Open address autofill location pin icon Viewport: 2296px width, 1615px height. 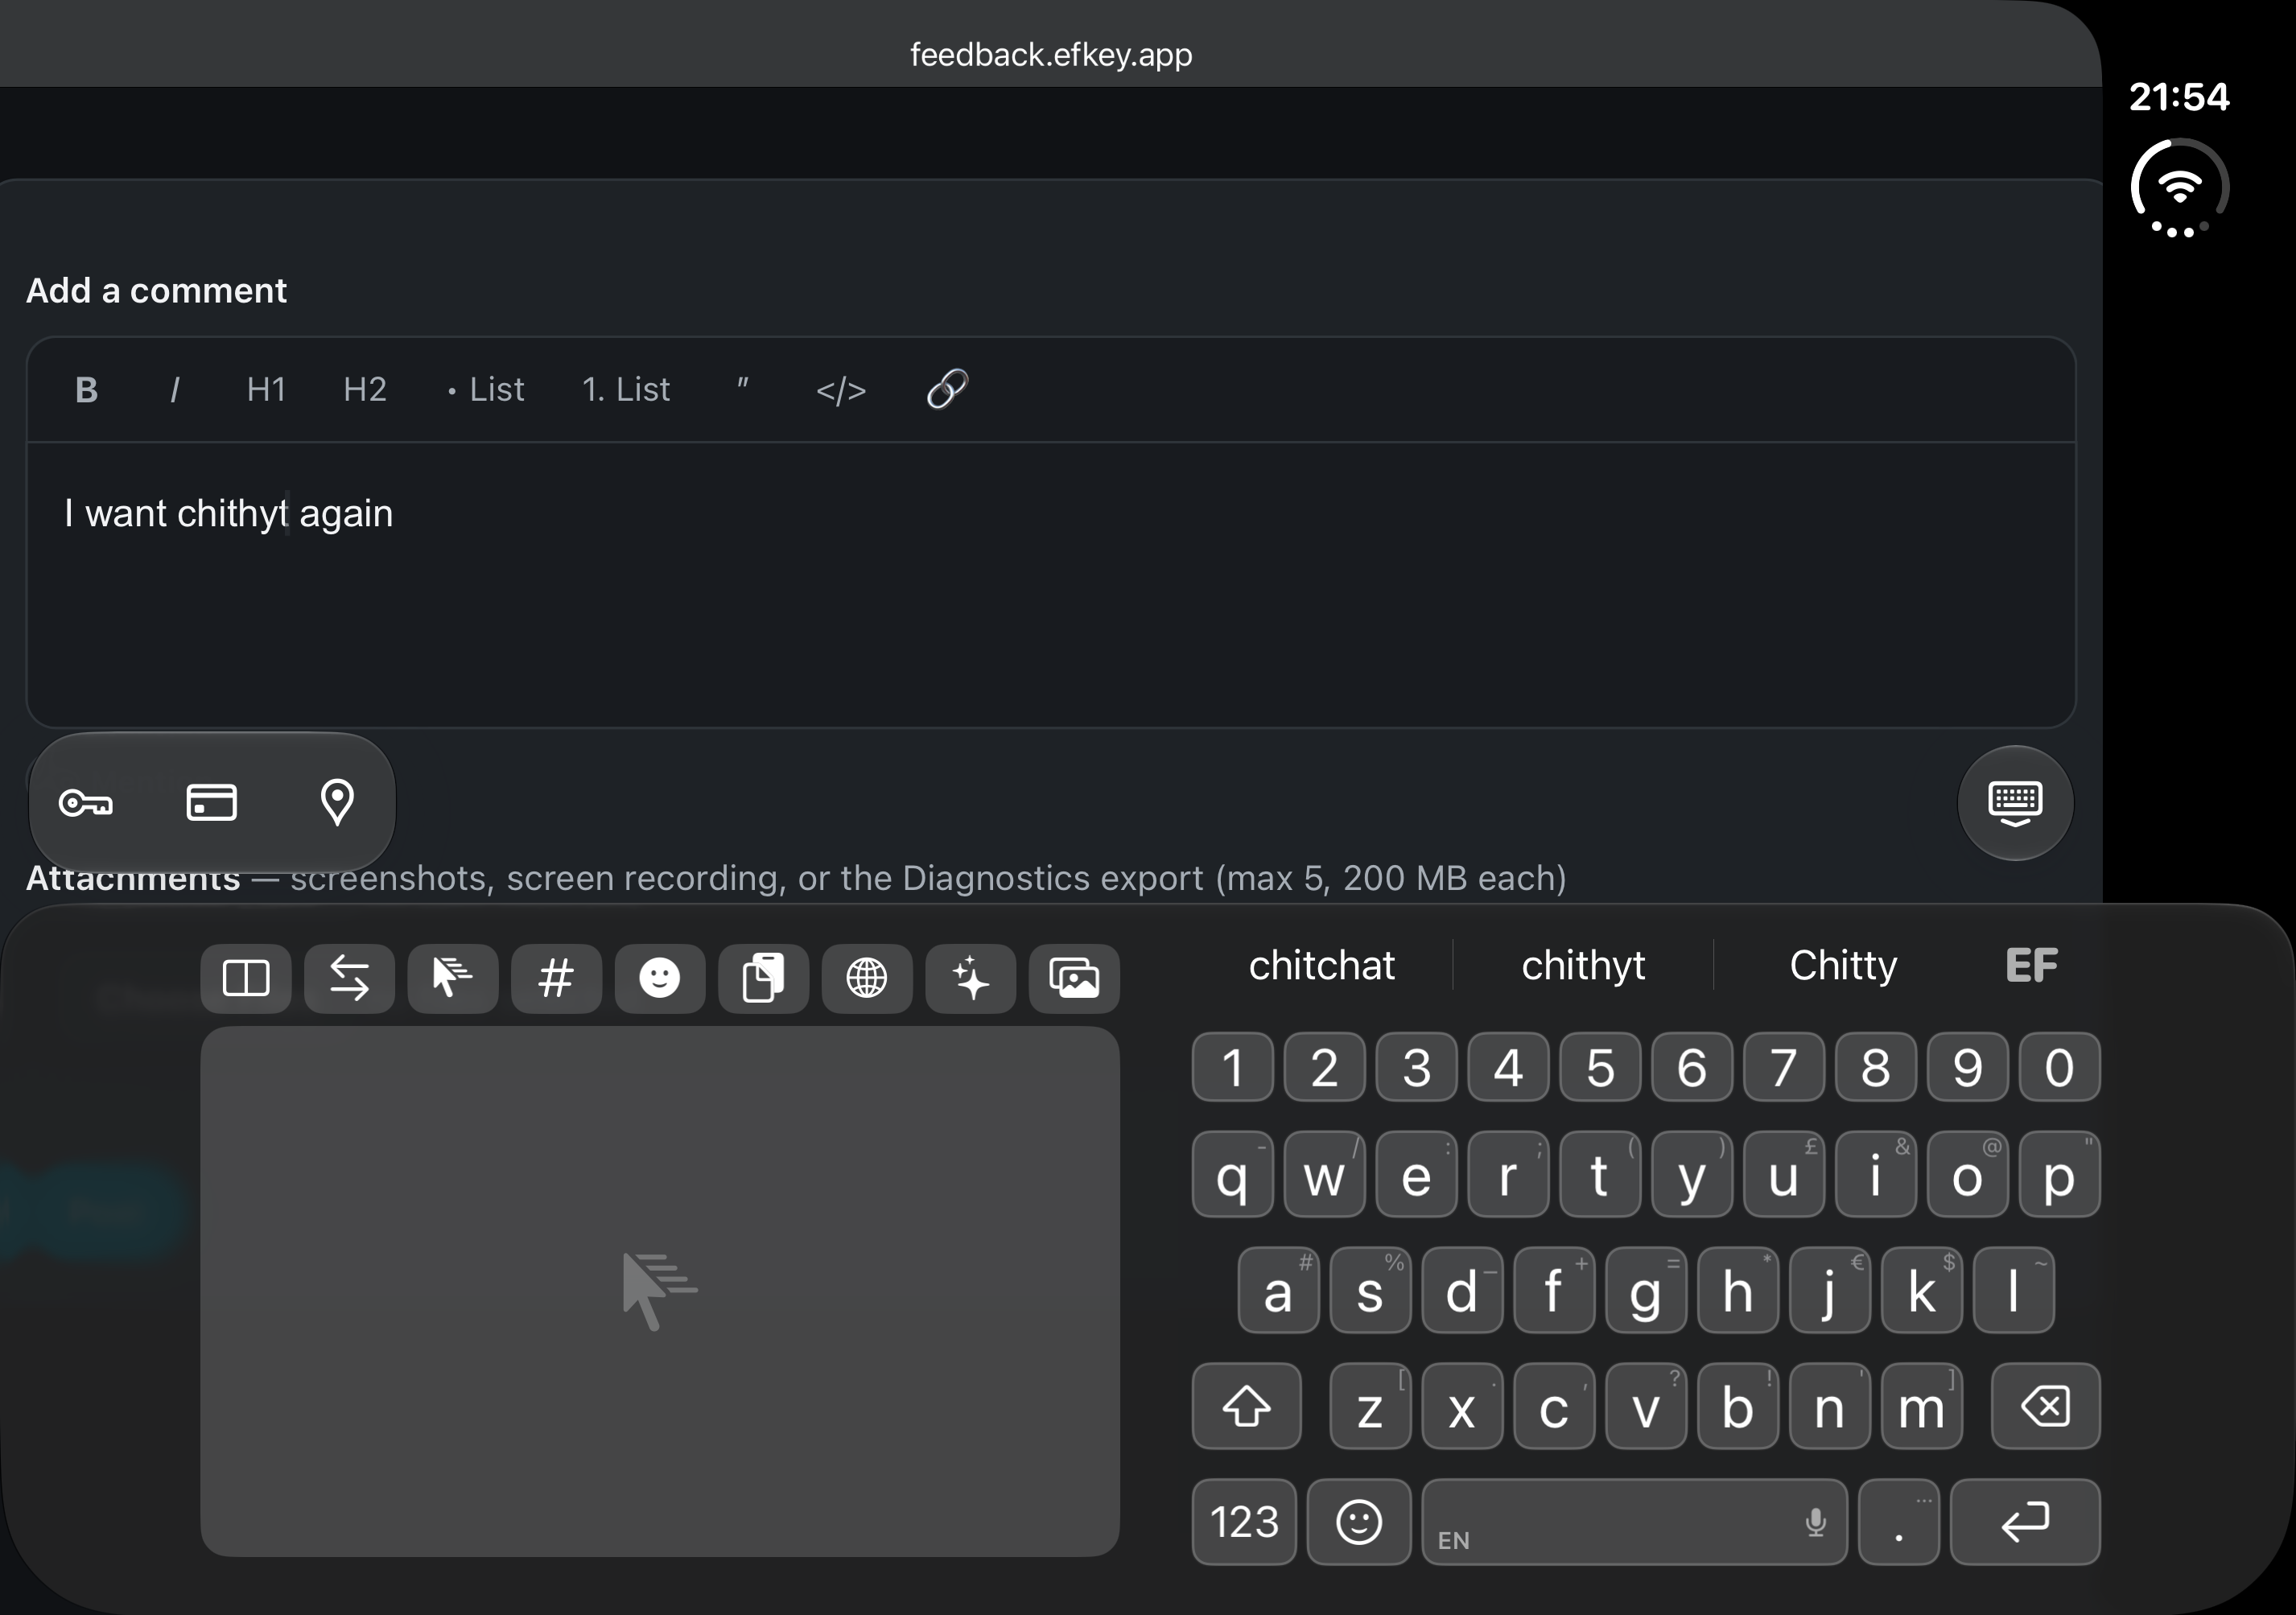[x=337, y=802]
